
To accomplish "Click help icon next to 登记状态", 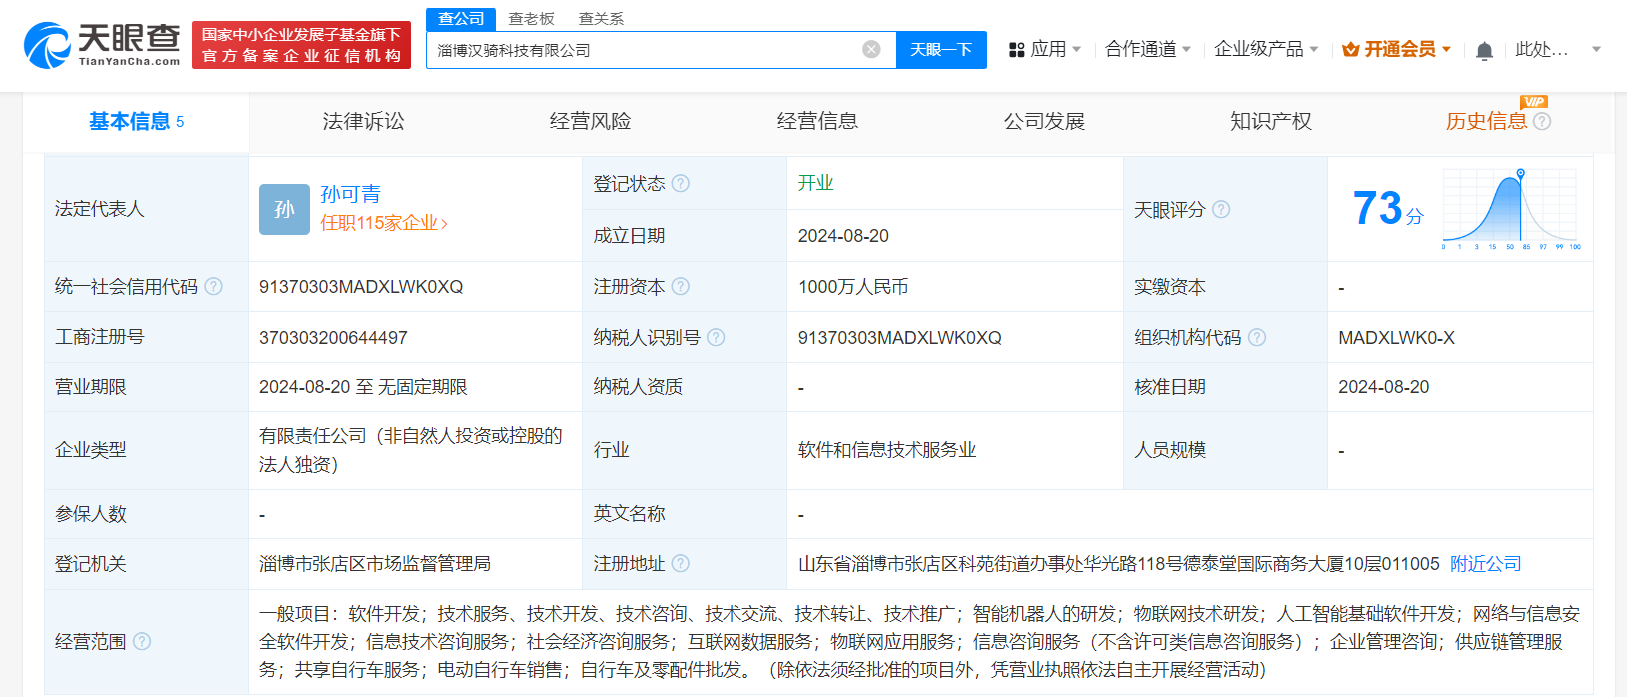I will [x=681, y=184].
